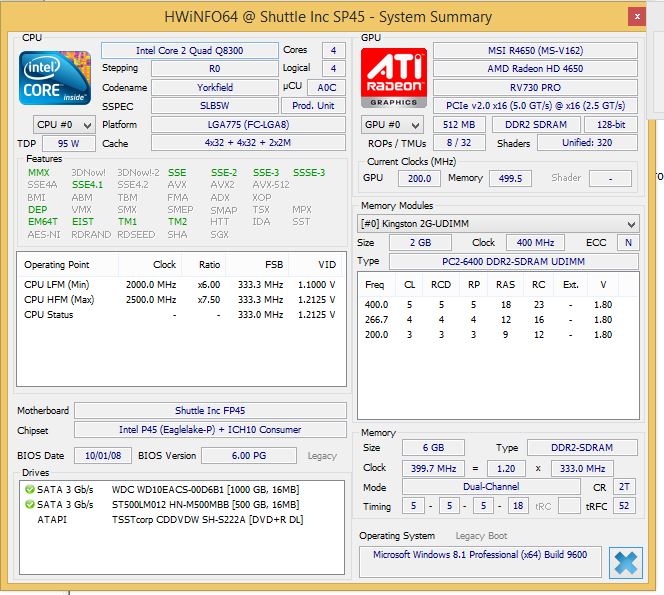Click the 399.7 MHz memory clock value

(433, 468)
